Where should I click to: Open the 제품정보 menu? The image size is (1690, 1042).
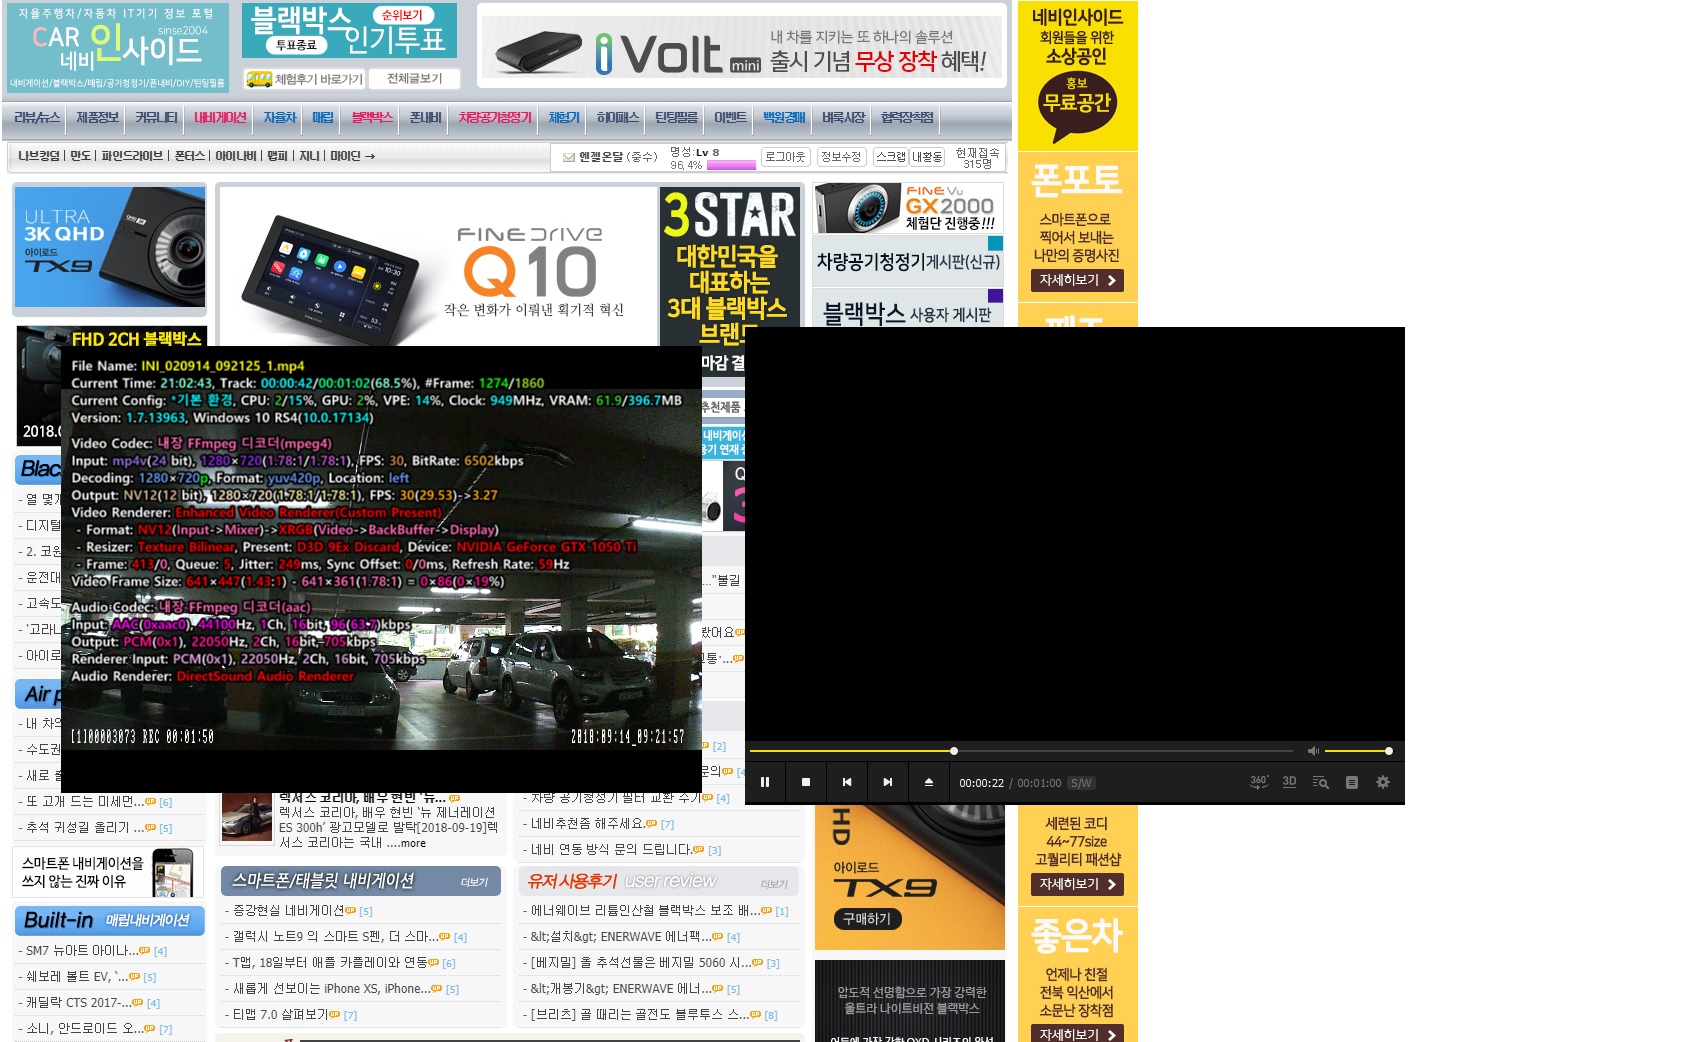(x=98, y=118)
